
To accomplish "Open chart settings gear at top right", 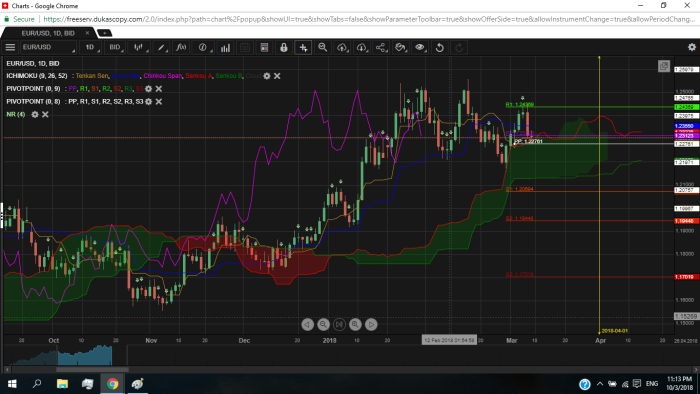I will pyautogui.click(x=692, y=47).
